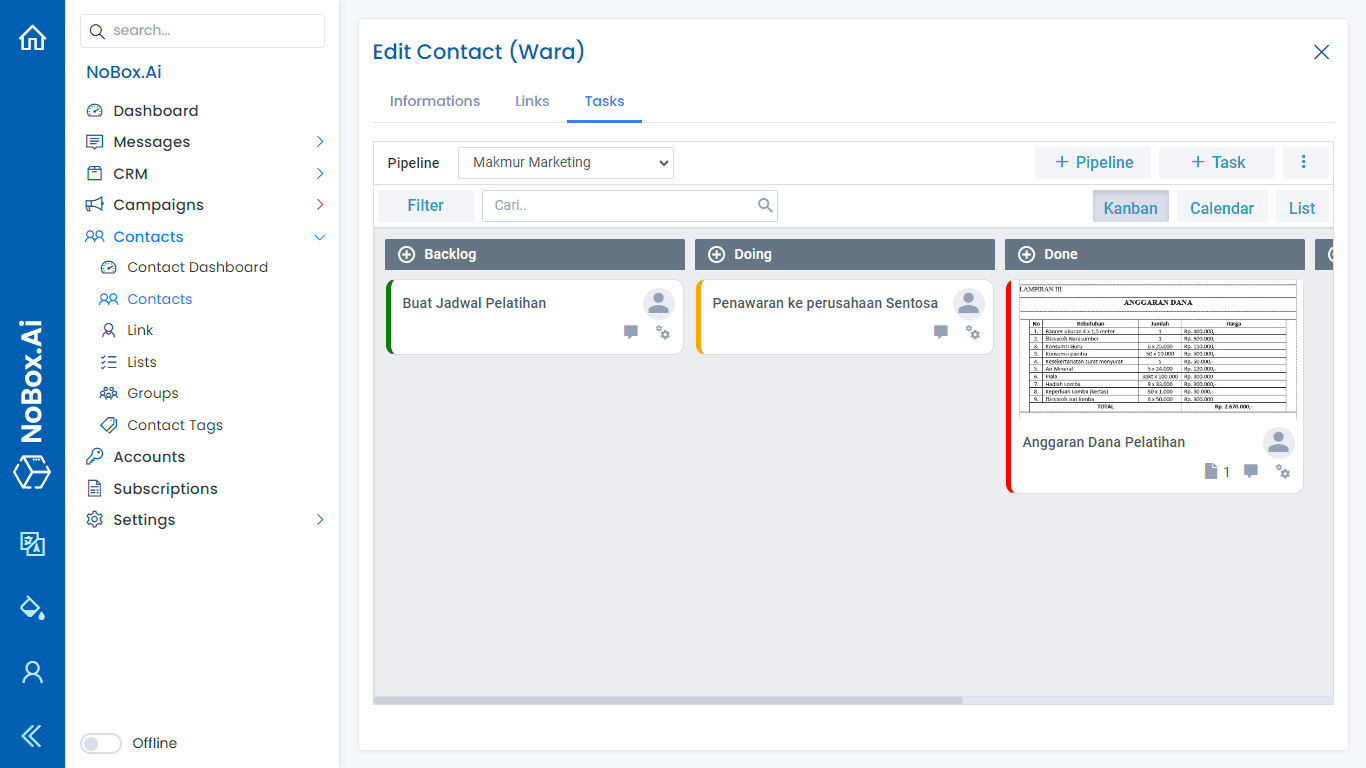Select the attachment icon on Anggaran Dana Pelatihan
Viewport: 1366px width, 768px height.
pos(1210,471)
